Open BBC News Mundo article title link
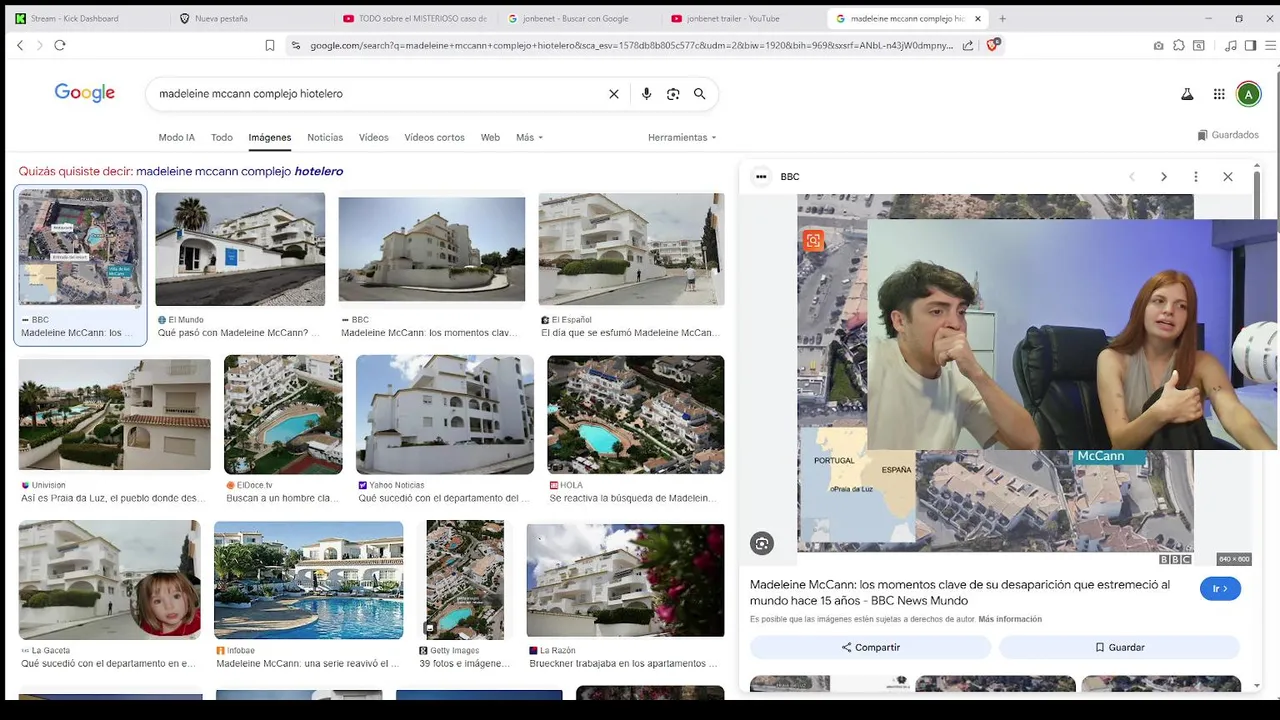 pos(960,592)
